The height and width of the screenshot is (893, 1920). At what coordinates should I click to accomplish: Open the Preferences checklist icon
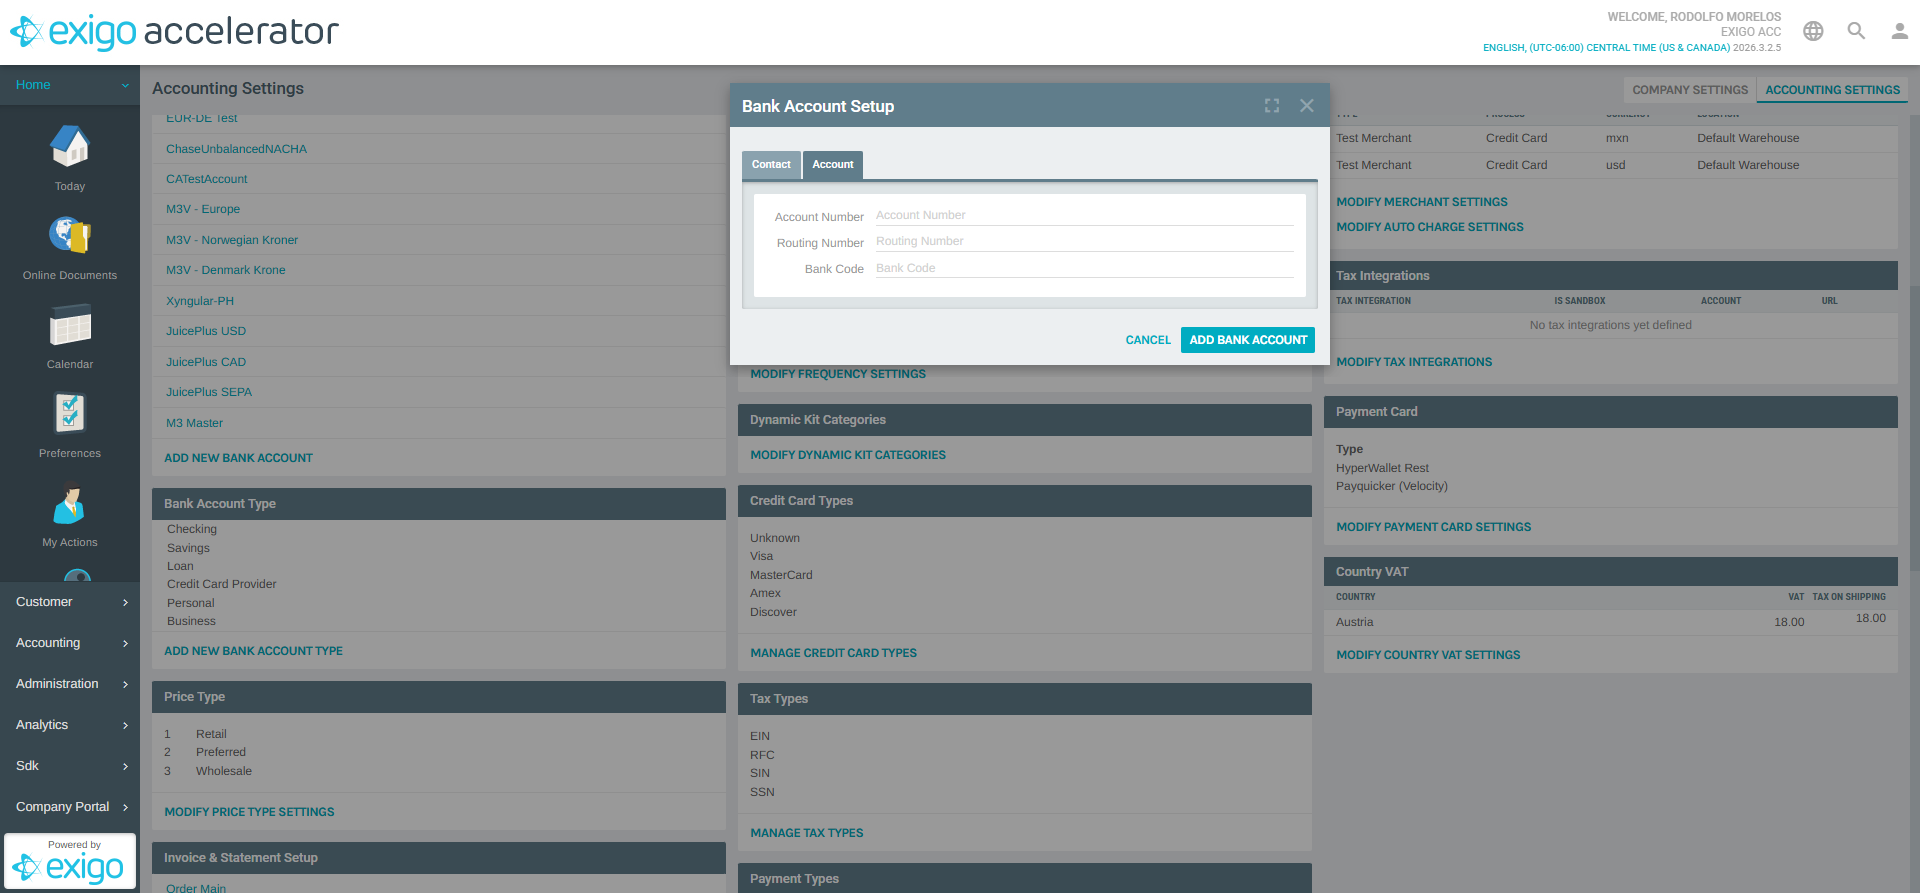point(70,413)
